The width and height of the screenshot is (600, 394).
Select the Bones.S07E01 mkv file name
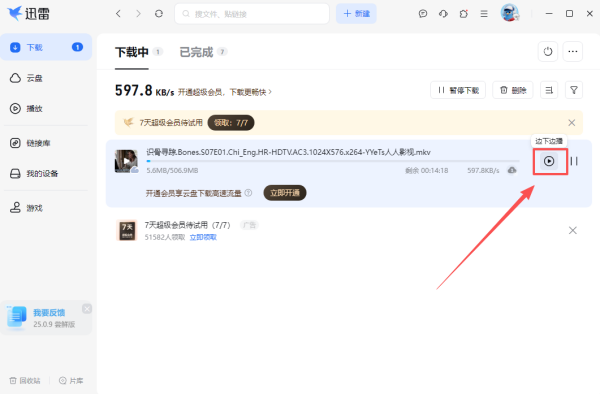[289, 152]
